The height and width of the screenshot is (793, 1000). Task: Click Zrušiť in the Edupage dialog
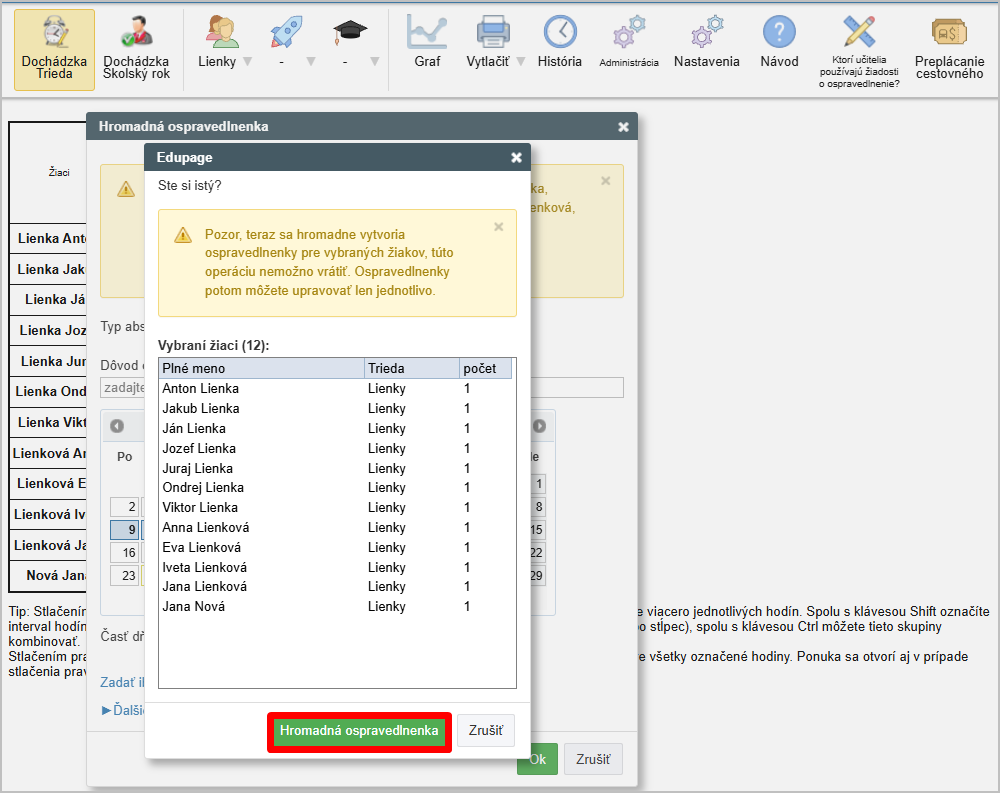tap(486, 731)
